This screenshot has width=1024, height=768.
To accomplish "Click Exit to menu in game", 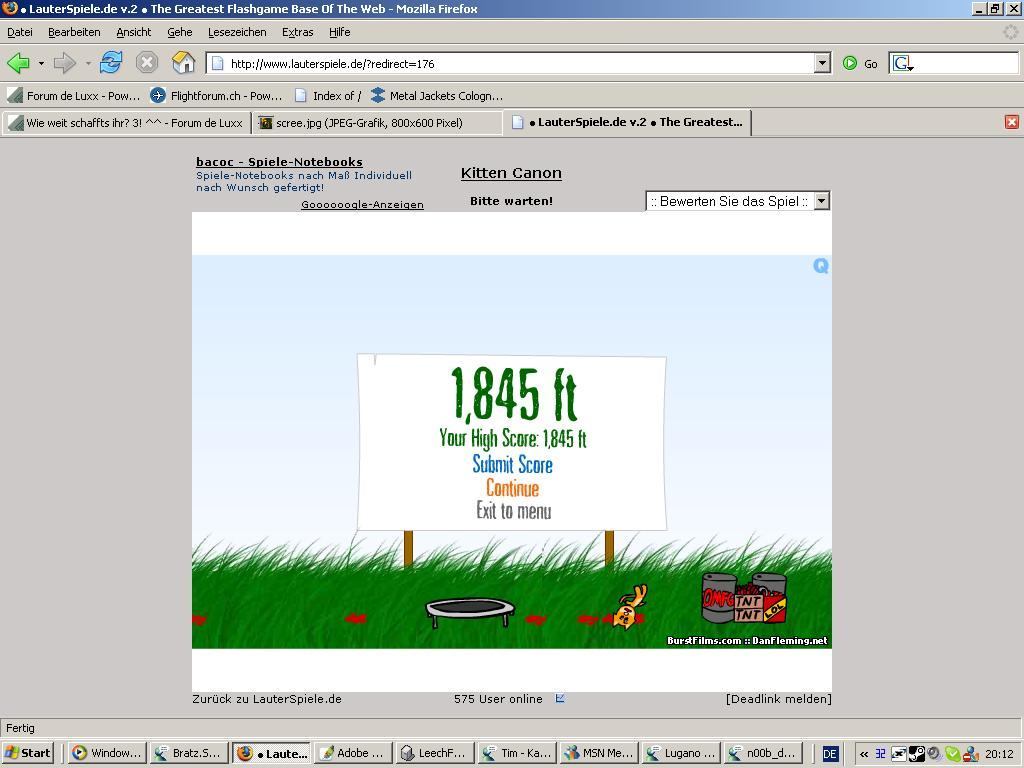I will pyautogui.click(x=513, y=510).
